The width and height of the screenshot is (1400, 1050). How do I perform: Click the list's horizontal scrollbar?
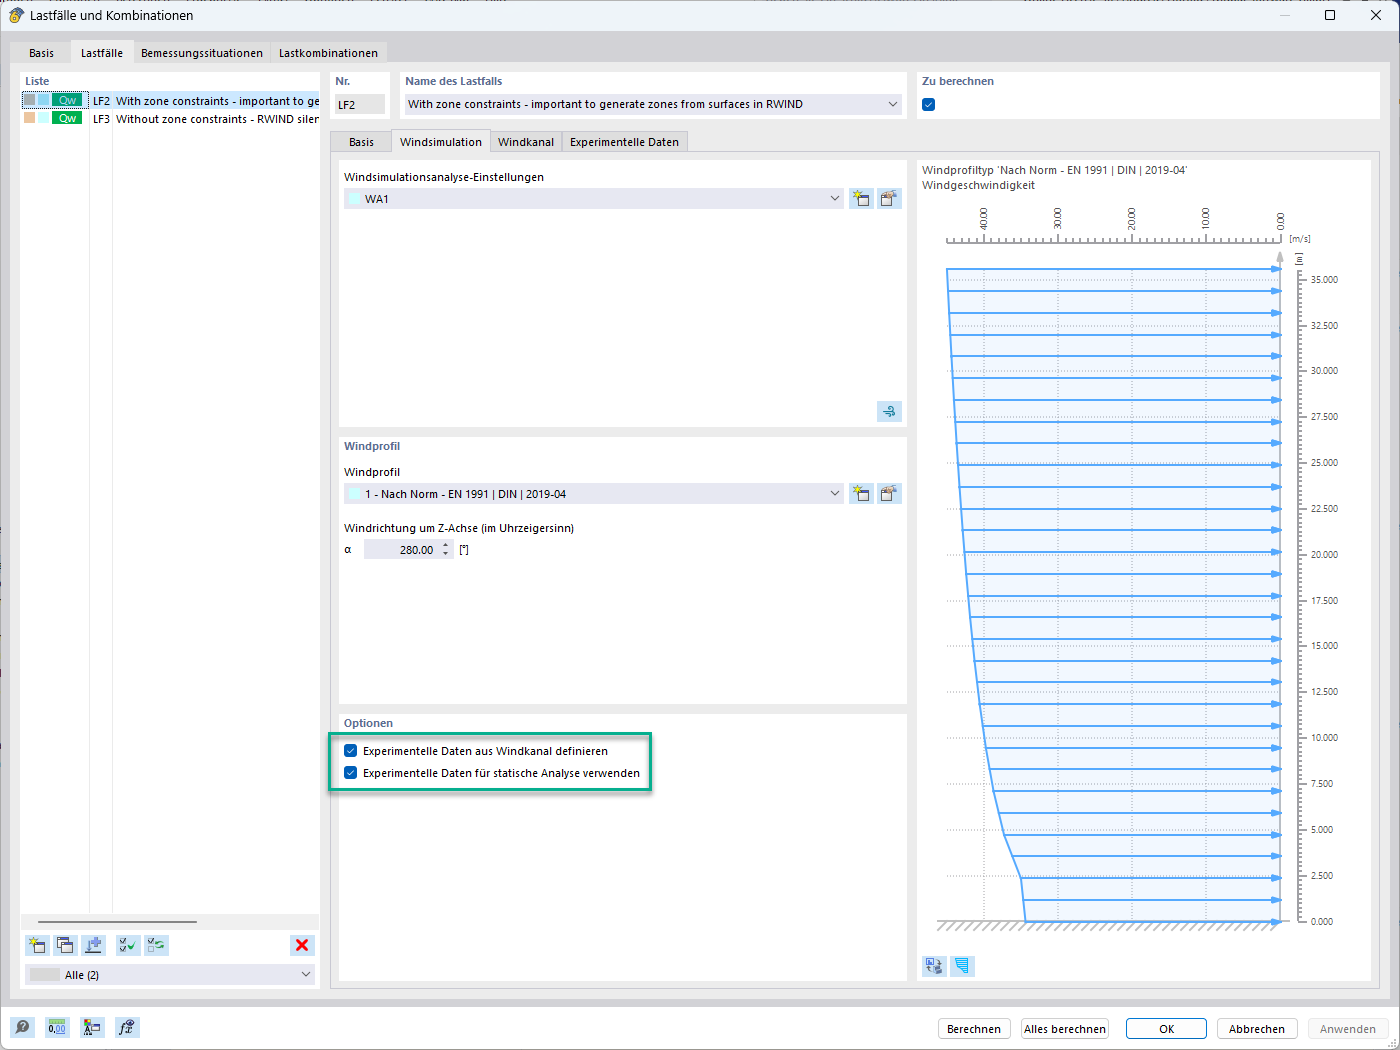coord(117,922)
